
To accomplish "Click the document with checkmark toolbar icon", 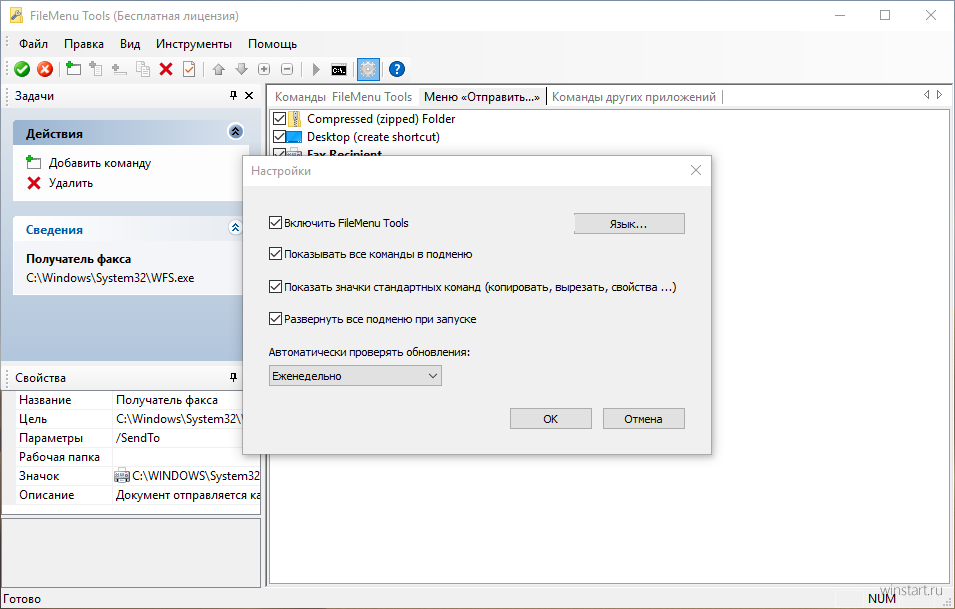I will [189, 69].
